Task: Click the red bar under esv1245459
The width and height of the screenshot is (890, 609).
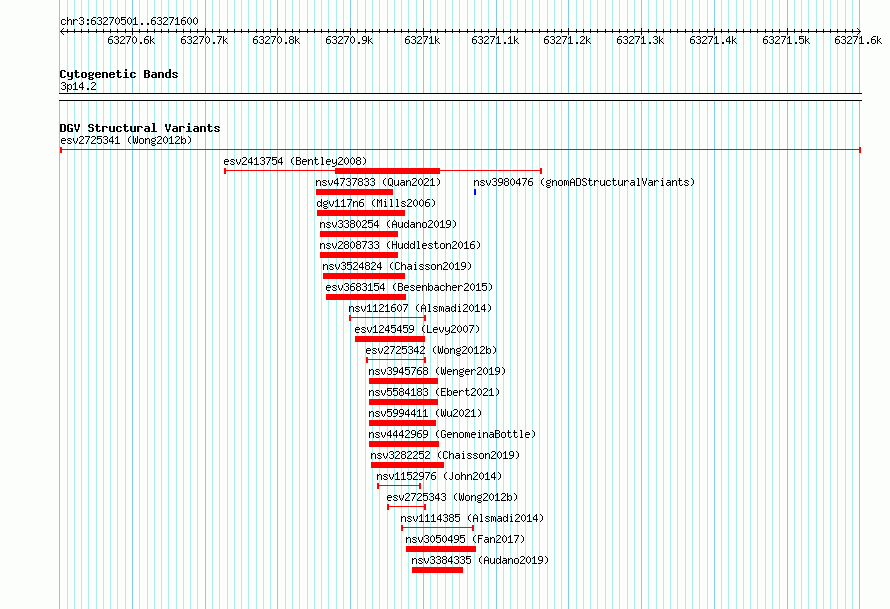Action: [x=389, y=339]
